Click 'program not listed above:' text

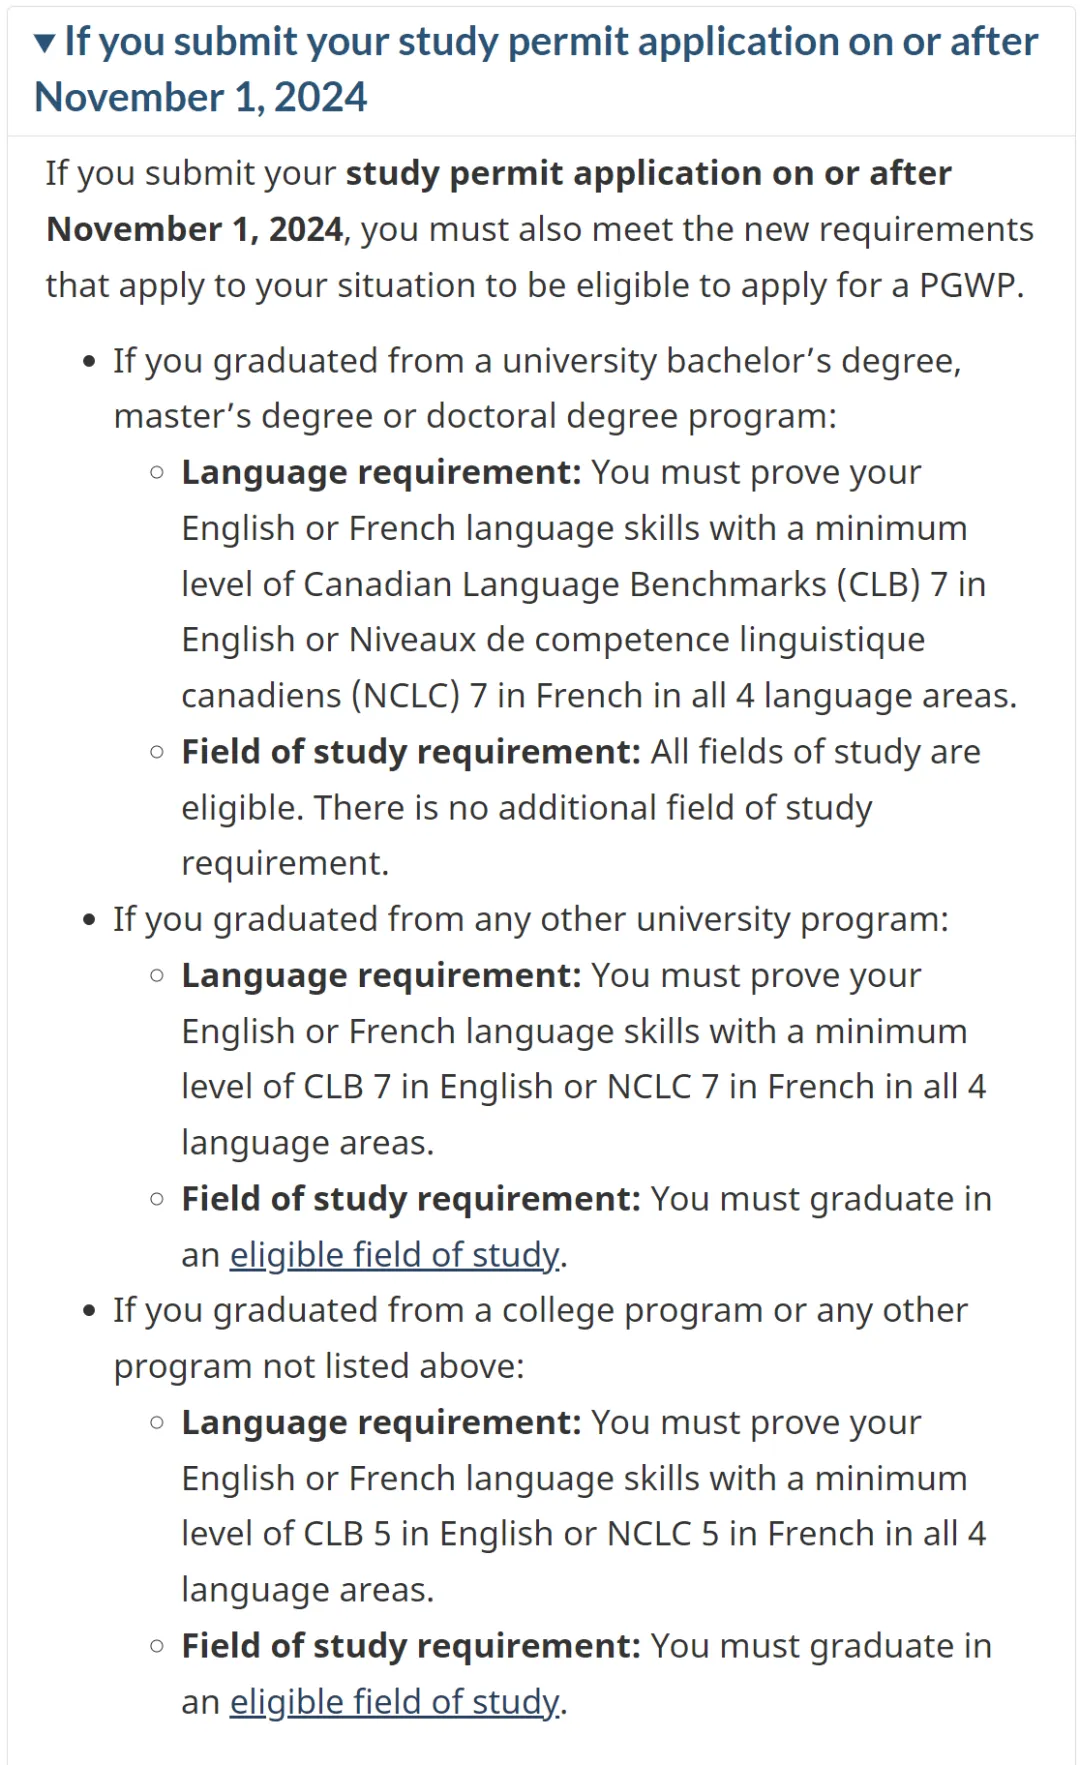coord(319,1366)
